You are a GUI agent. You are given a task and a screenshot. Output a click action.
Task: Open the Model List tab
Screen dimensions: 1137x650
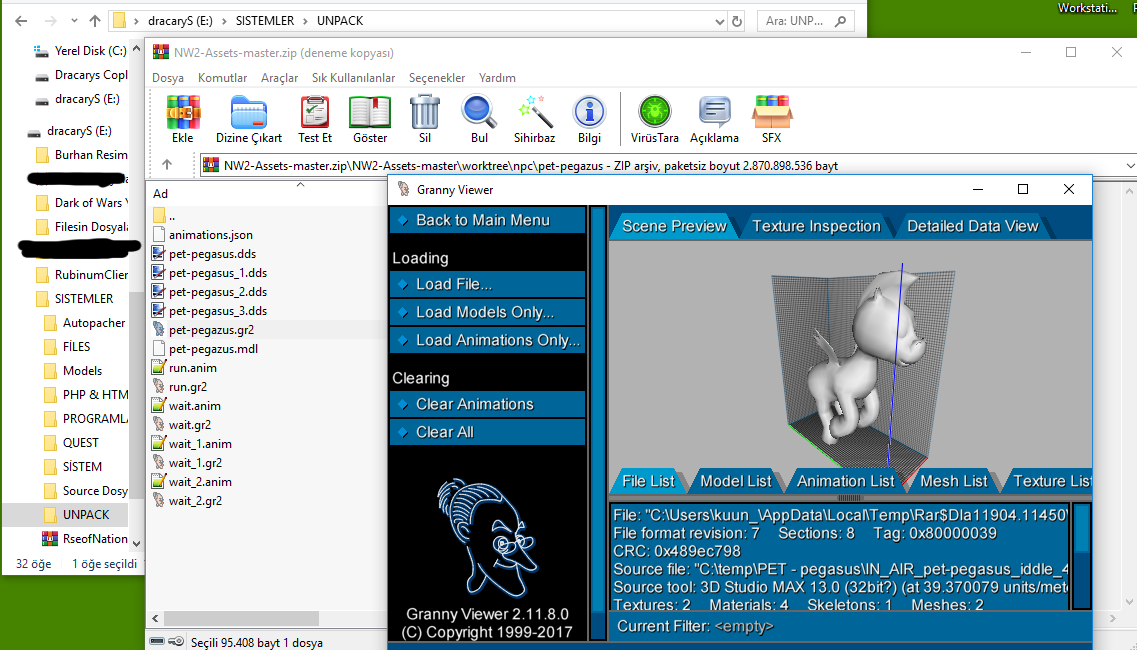pos(735,481)
